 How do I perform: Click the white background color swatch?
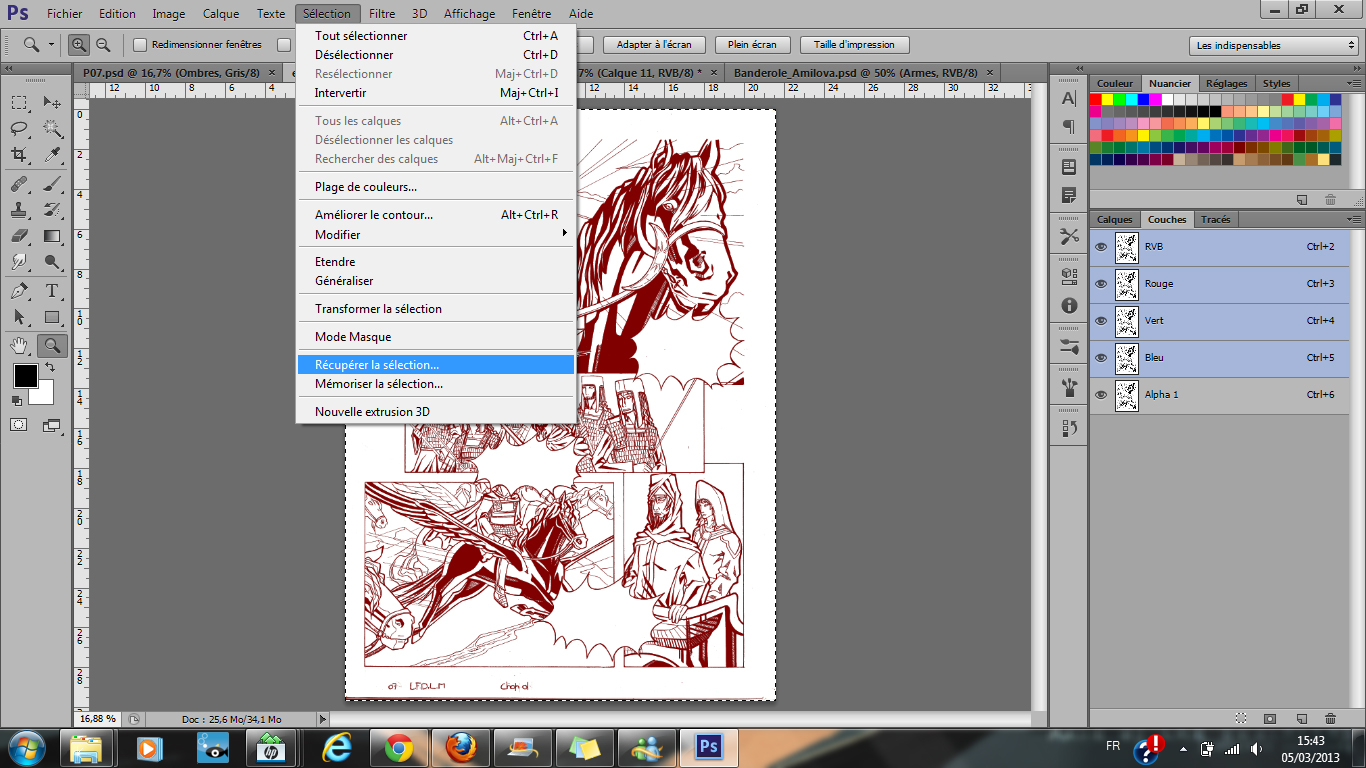[44, 396]
